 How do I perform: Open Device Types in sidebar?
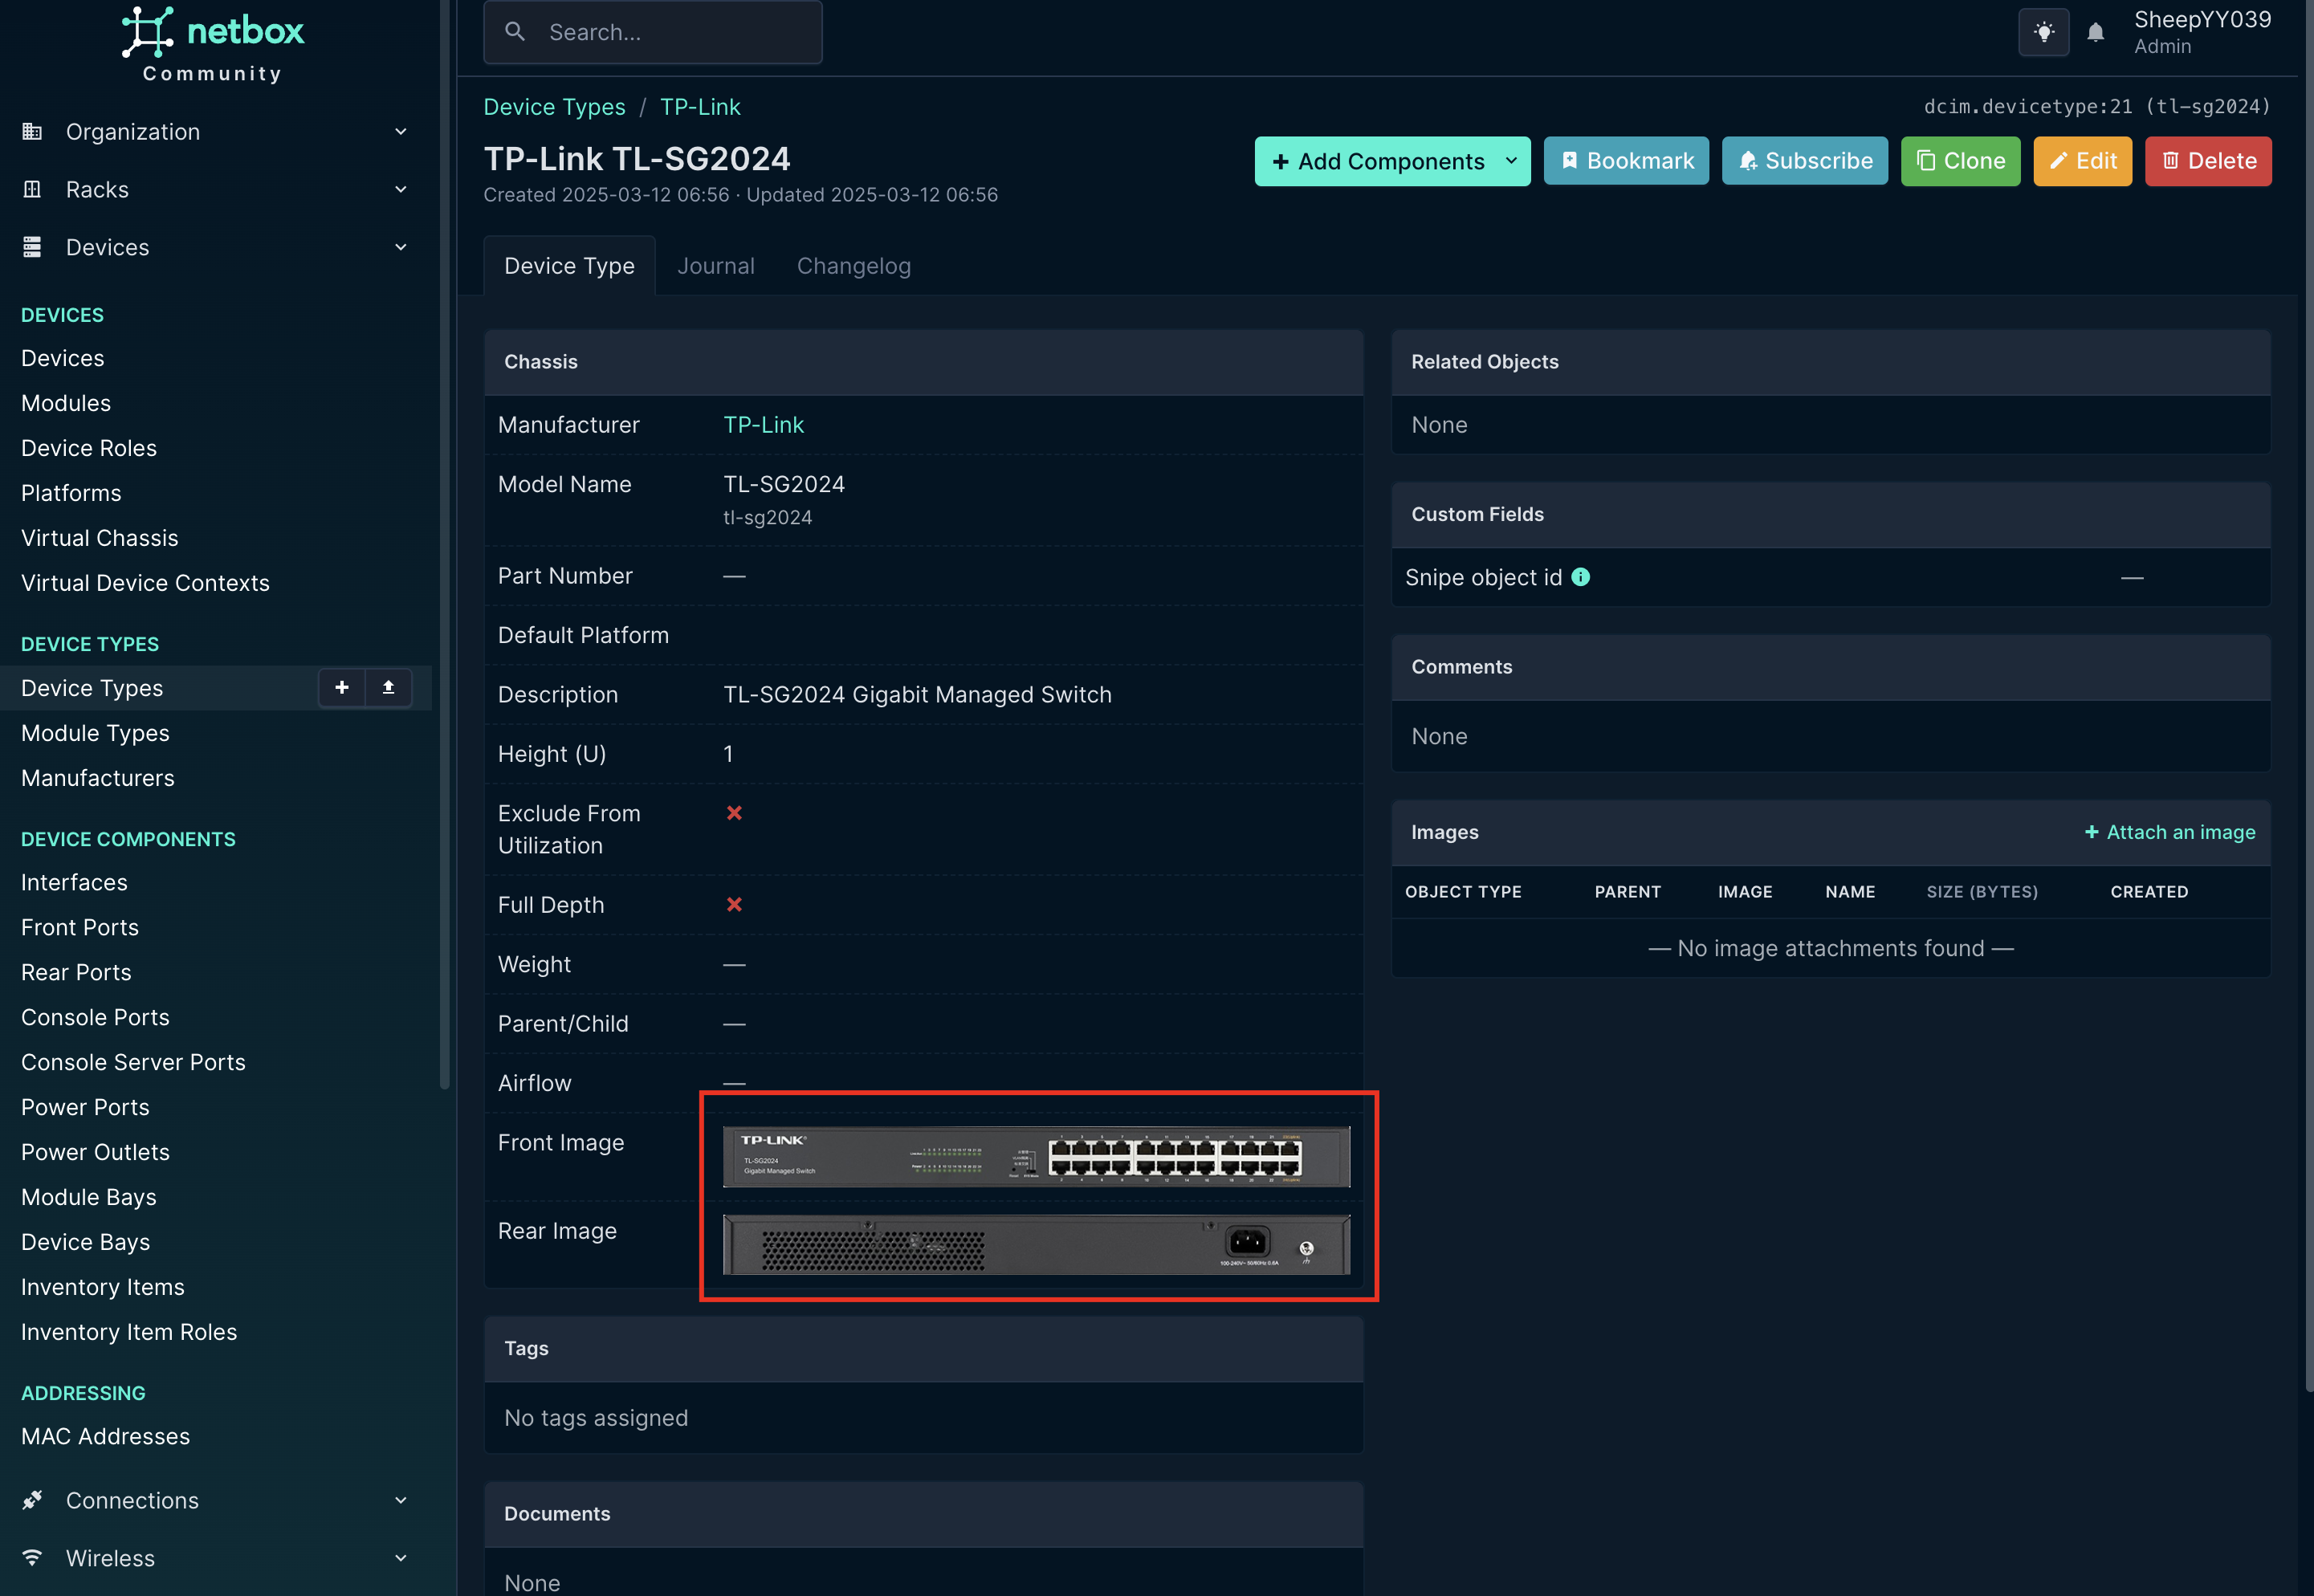[92, 688]
